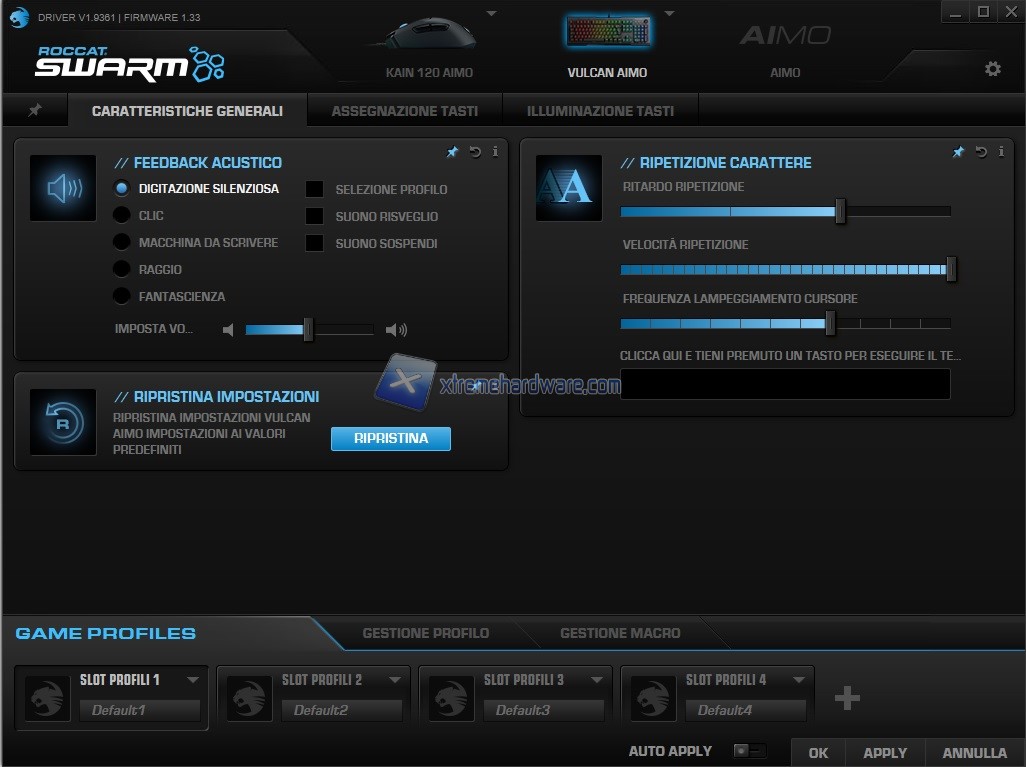Select the Clic sound radio option
Screen dimensions: 1026x767
coord(122,215)
